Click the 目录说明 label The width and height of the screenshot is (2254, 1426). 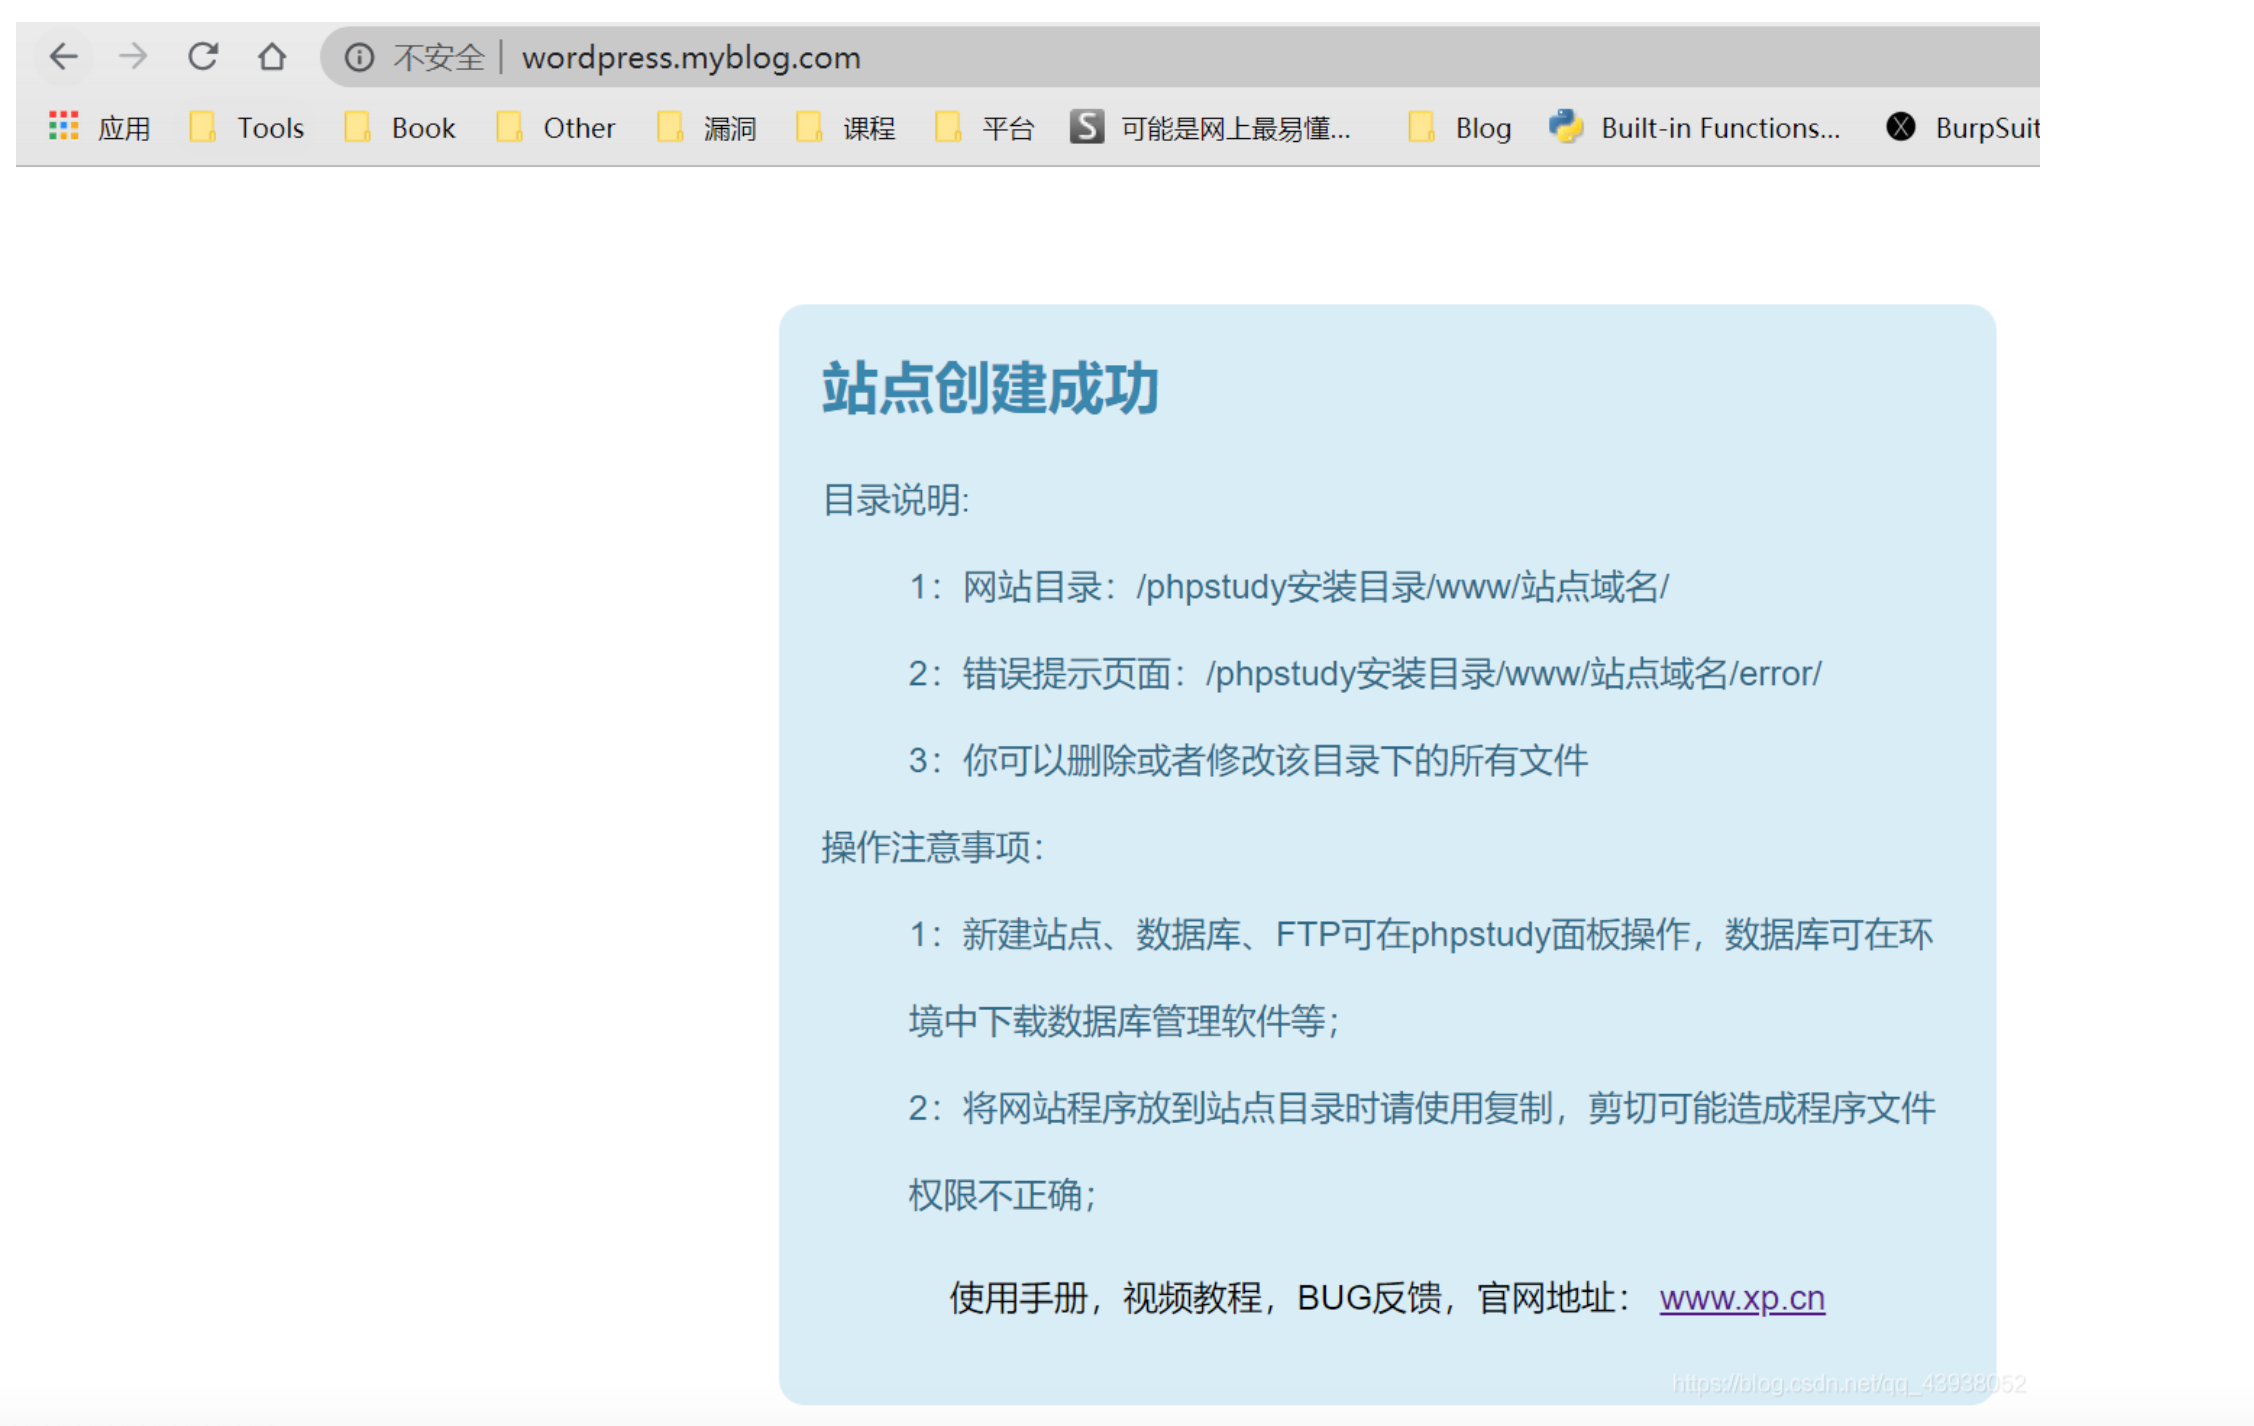tap(896, 500)
